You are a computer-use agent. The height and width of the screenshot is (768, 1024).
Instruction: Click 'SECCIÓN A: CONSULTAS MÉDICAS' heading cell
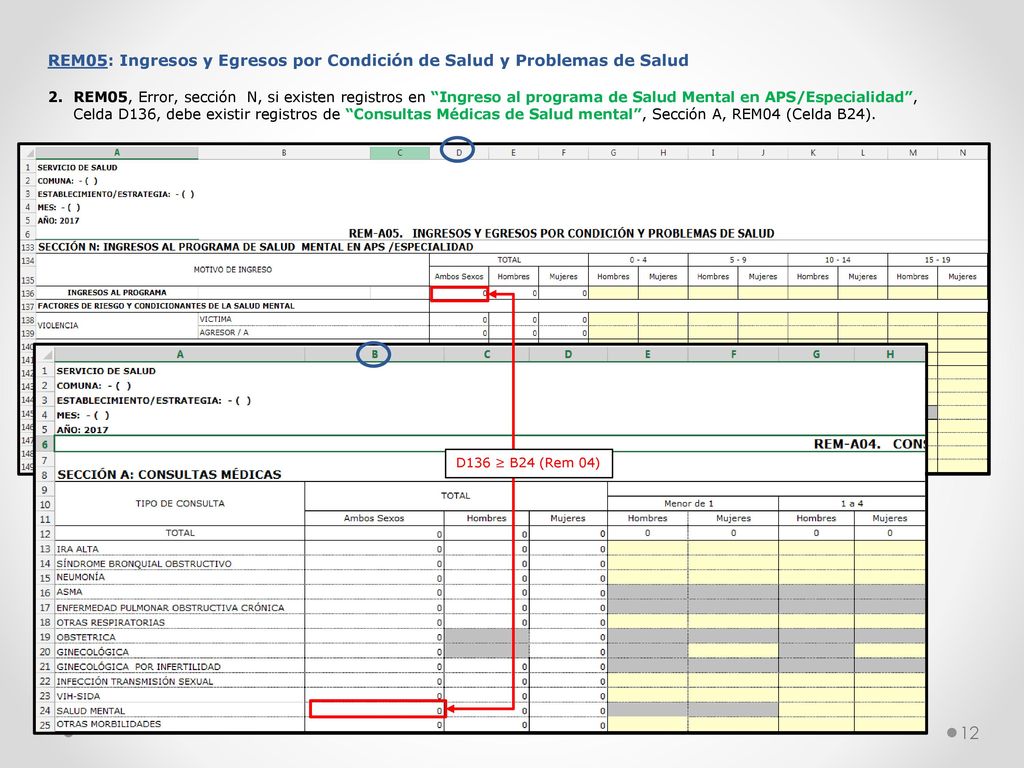pos(169,475)
